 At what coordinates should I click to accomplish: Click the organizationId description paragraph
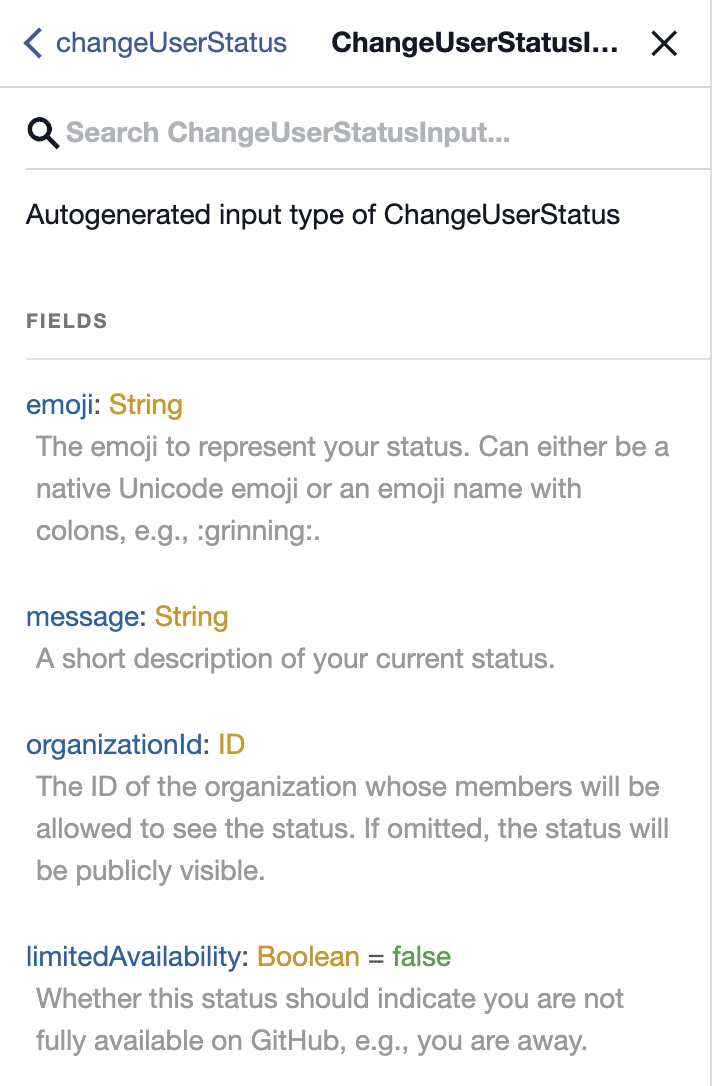click(350, 829)
